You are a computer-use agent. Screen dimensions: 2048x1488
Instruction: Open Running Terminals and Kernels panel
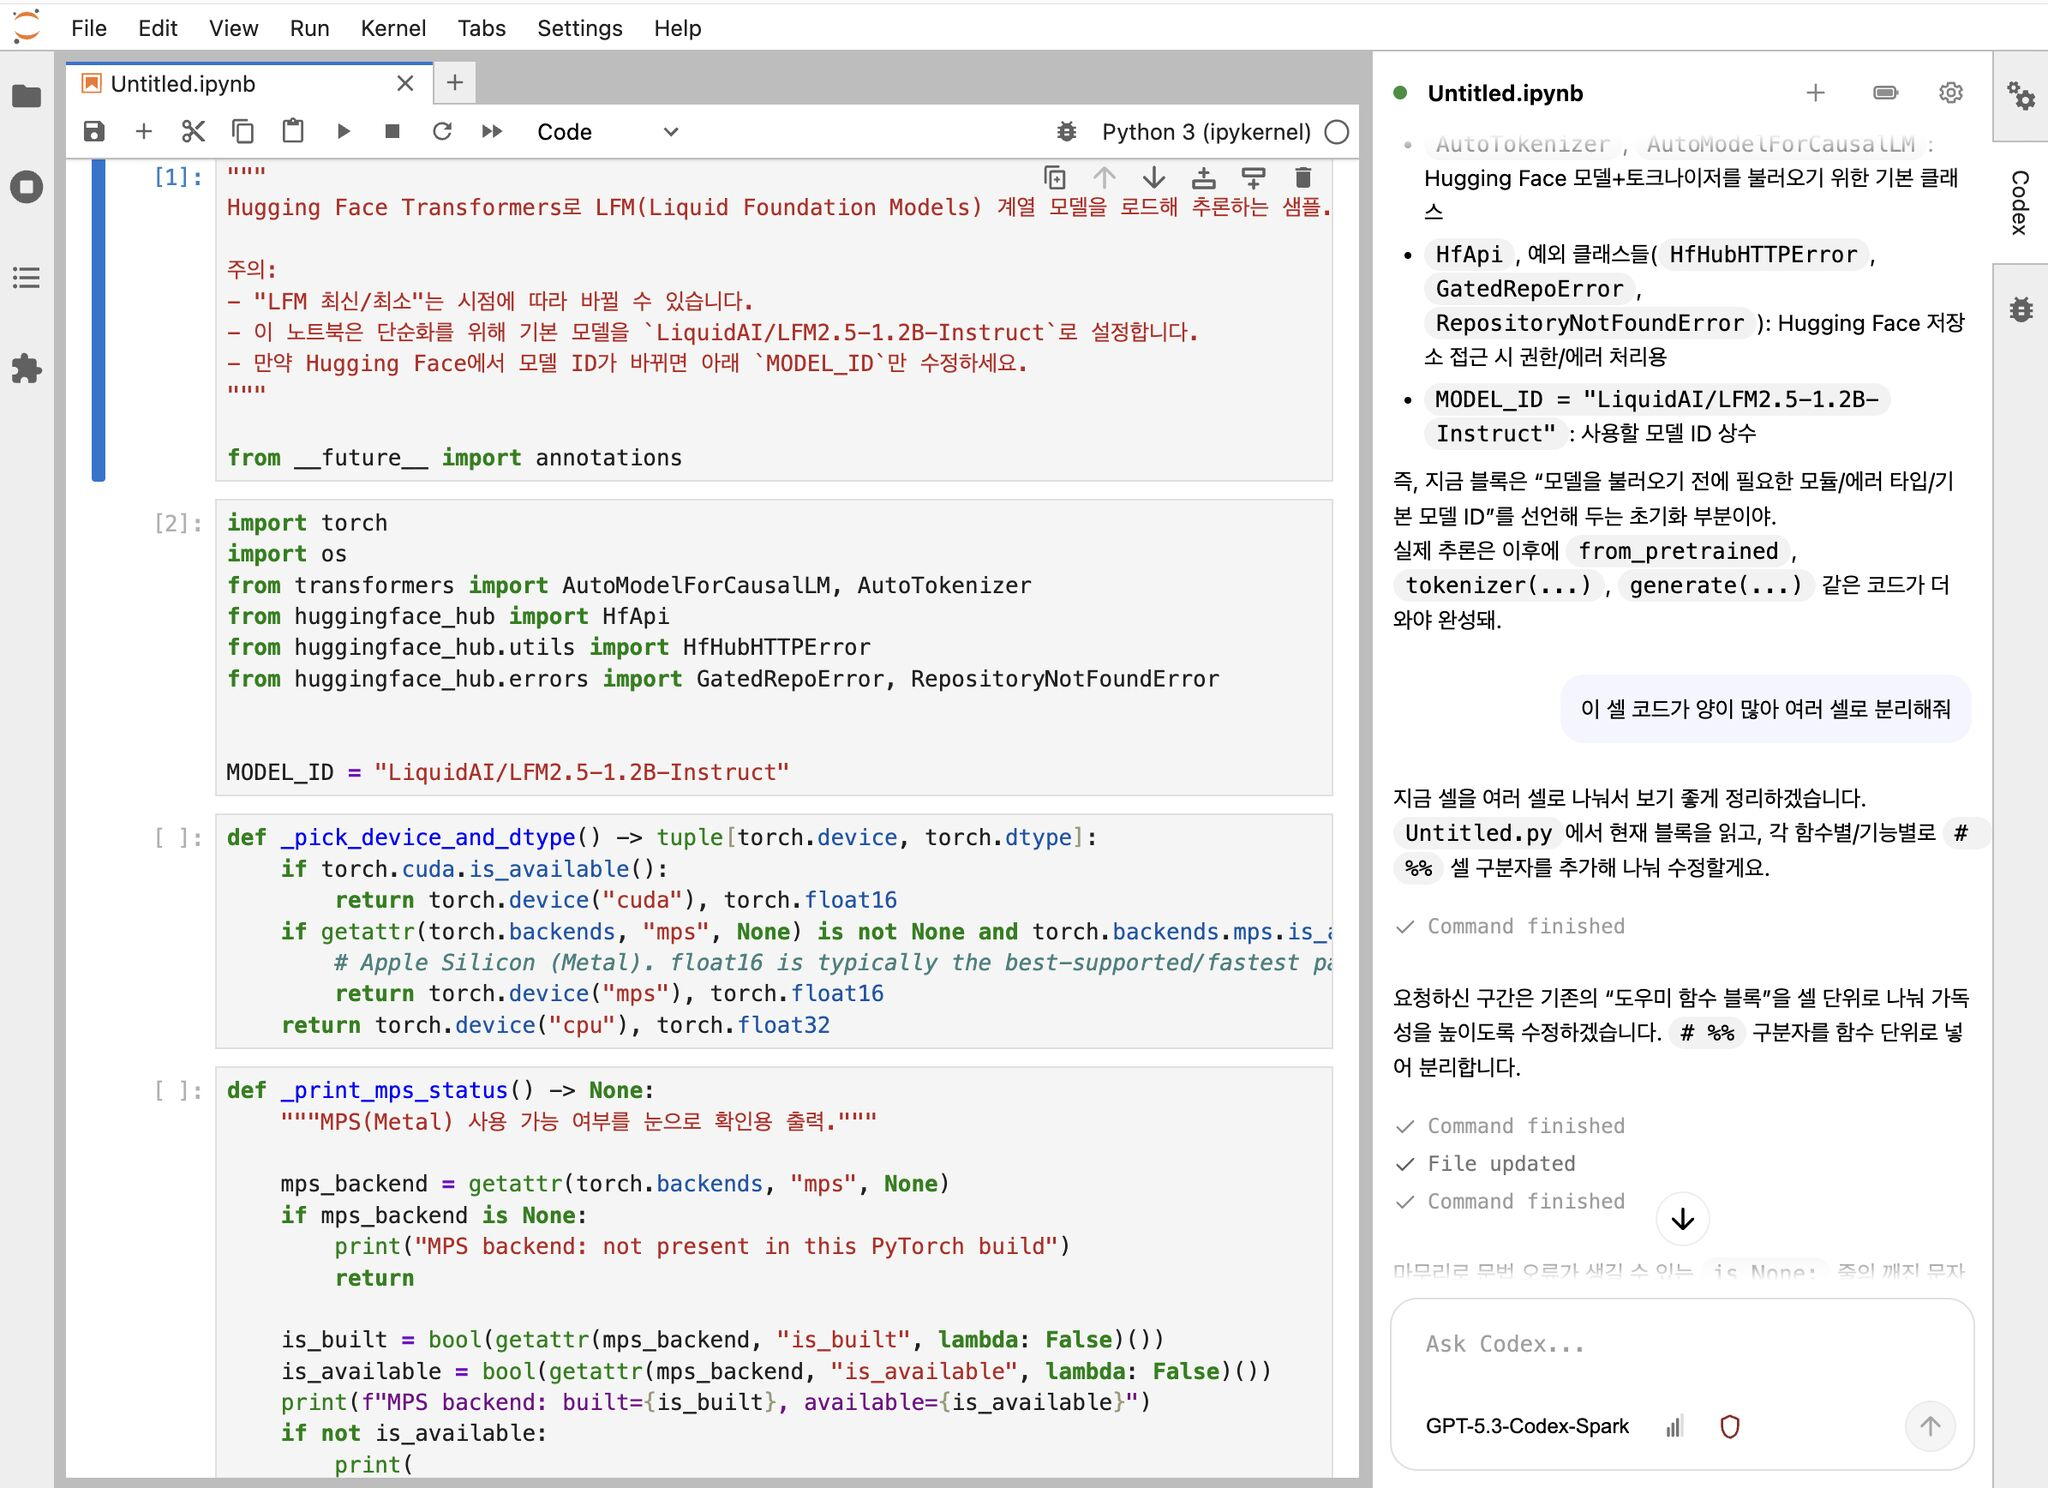[27, 187]
